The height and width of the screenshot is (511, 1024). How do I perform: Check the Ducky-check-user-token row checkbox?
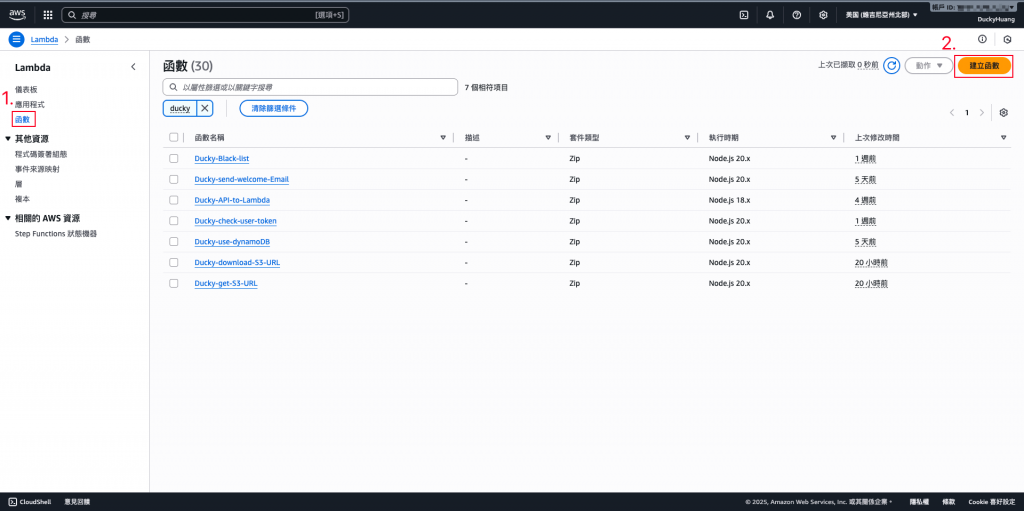click(x=173, y=221)
